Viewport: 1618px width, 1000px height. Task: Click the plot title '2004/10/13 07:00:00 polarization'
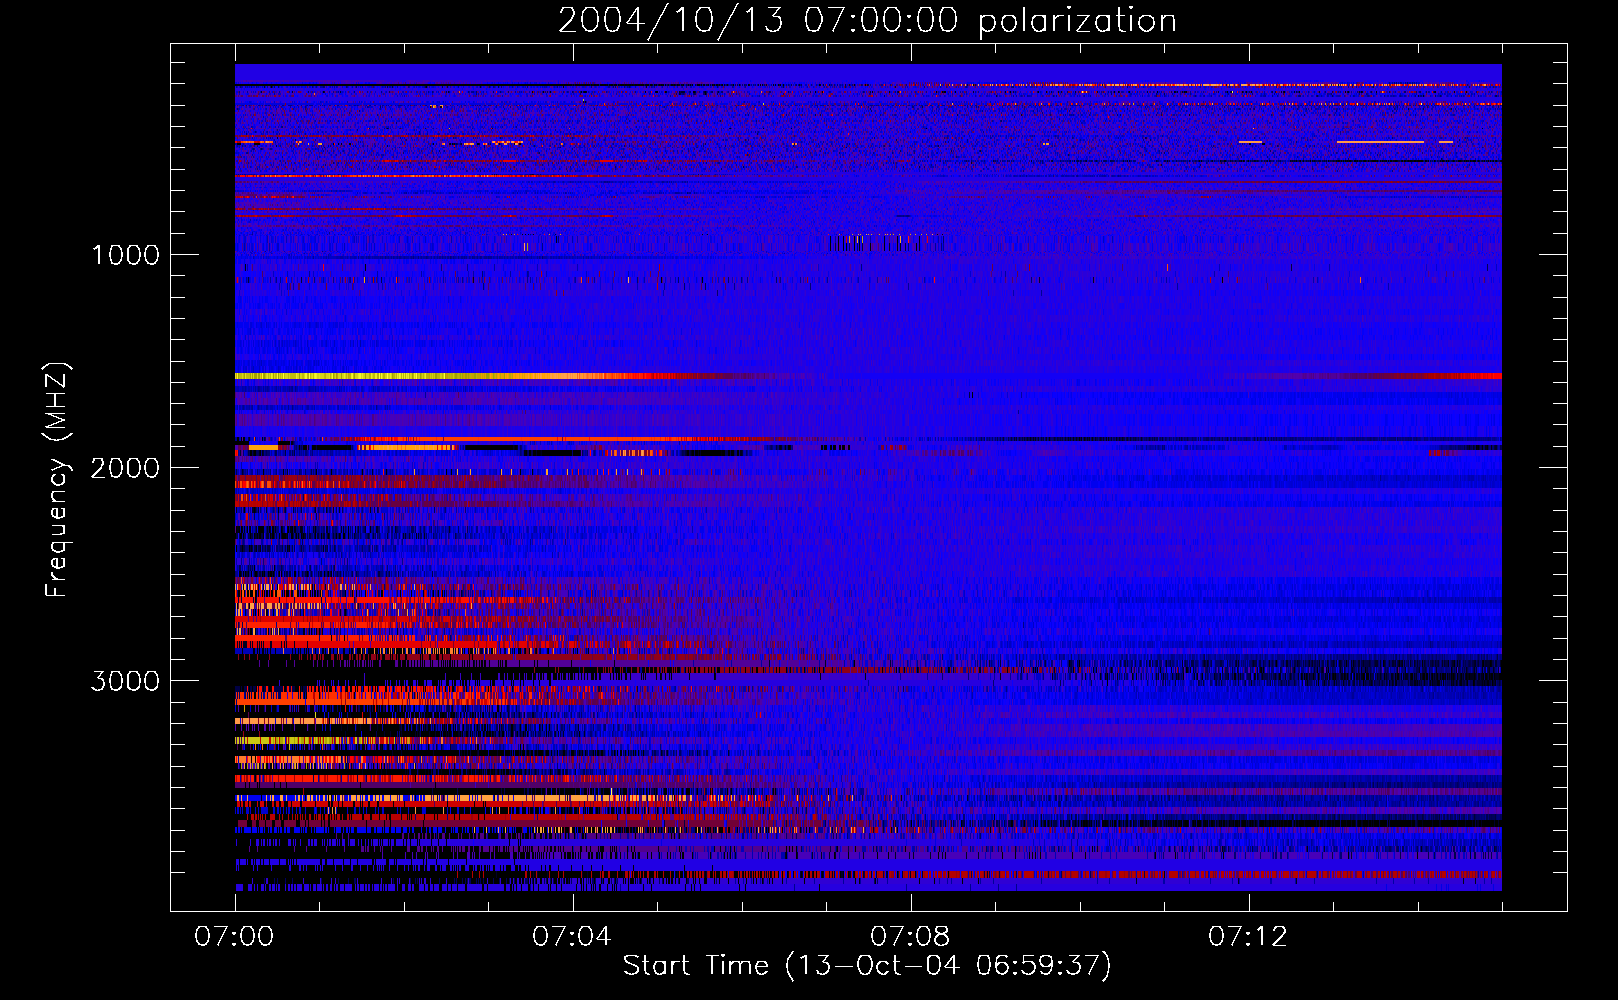click(867, 20)
